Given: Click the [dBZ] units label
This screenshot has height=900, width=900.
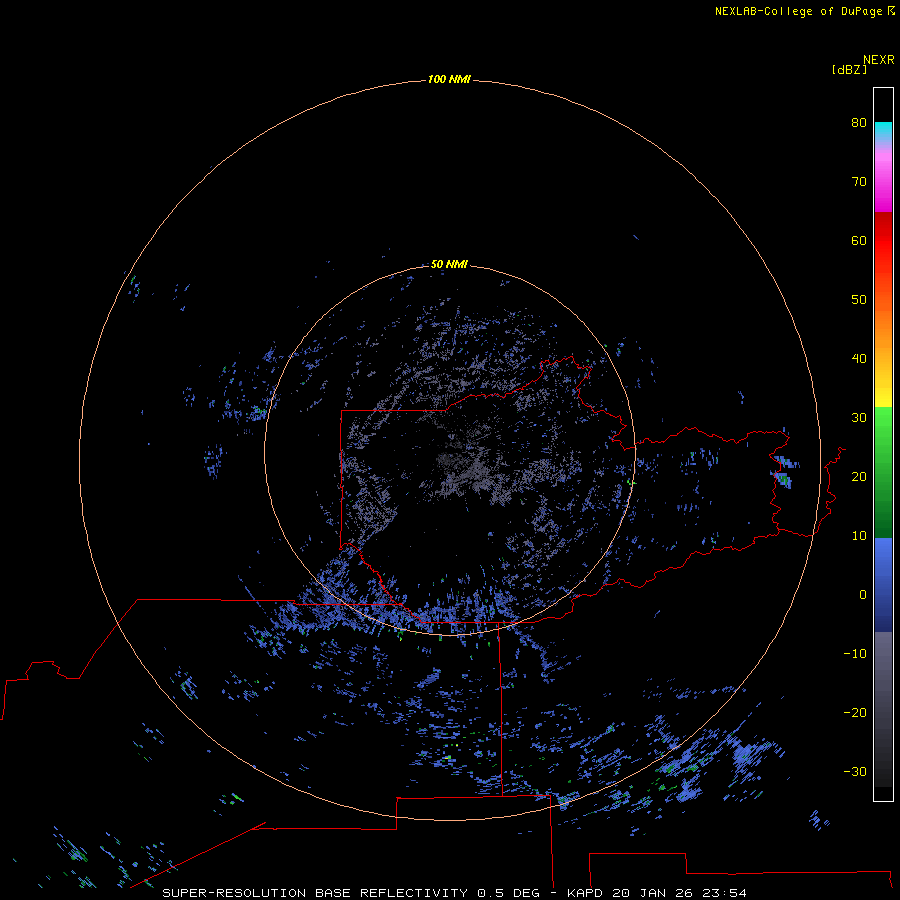Looking at the screenshot, I should [x=849, y=70].
